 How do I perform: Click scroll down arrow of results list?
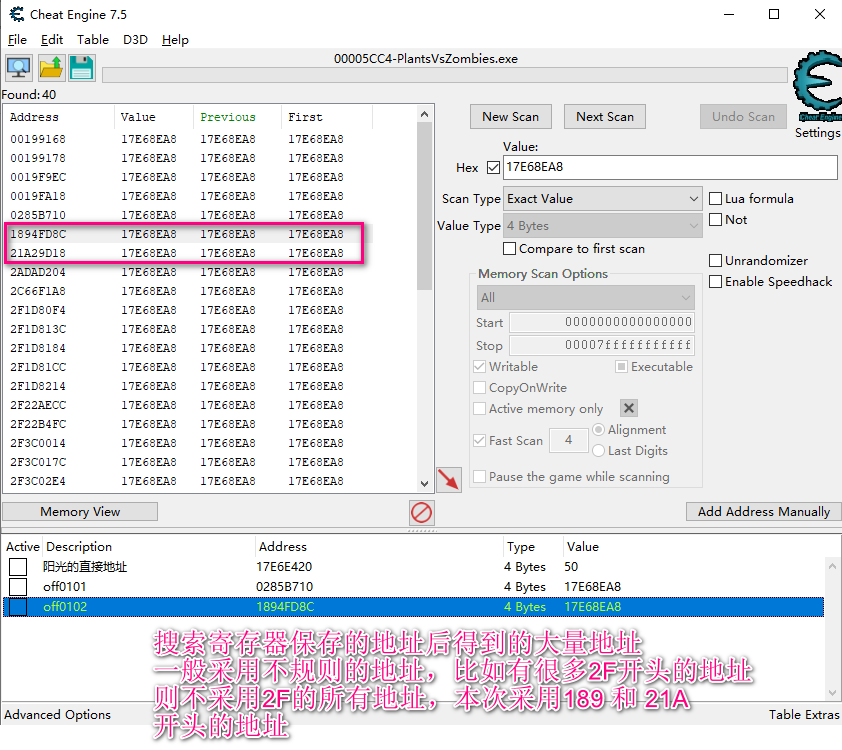point(424,484)
